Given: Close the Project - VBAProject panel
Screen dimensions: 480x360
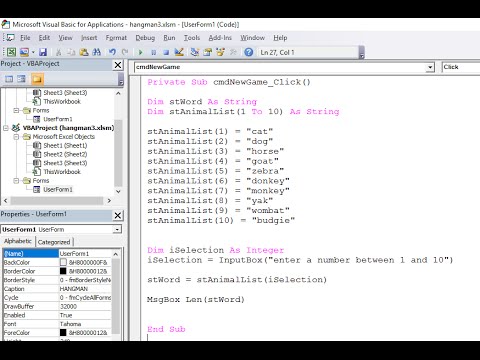Looking at the screenshot, I should tap(118, 65).
